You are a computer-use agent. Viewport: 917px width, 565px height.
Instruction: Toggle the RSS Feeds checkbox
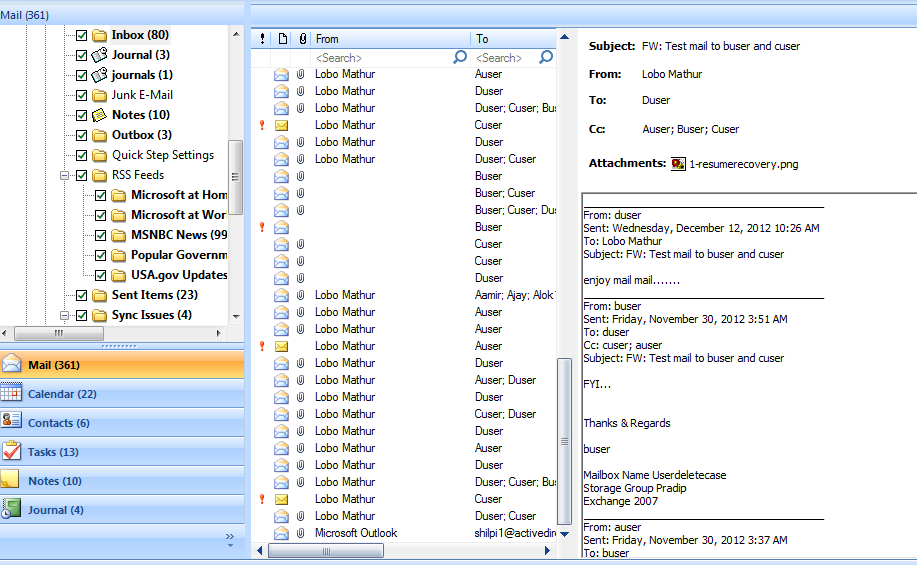(x=82, y=175)
